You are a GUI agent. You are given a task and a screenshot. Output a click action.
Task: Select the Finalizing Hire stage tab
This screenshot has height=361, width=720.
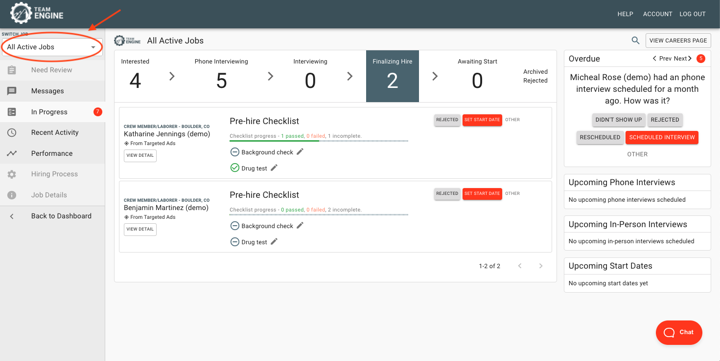point(393,76)
